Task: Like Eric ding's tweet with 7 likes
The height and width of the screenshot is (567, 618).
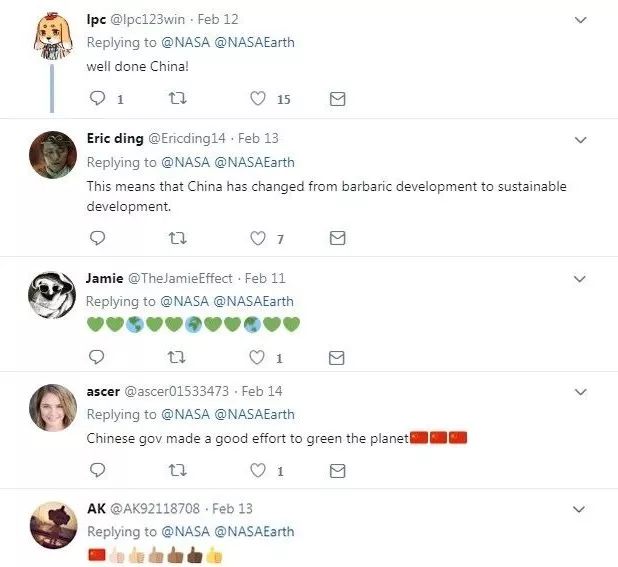Action: click(258, 238)
